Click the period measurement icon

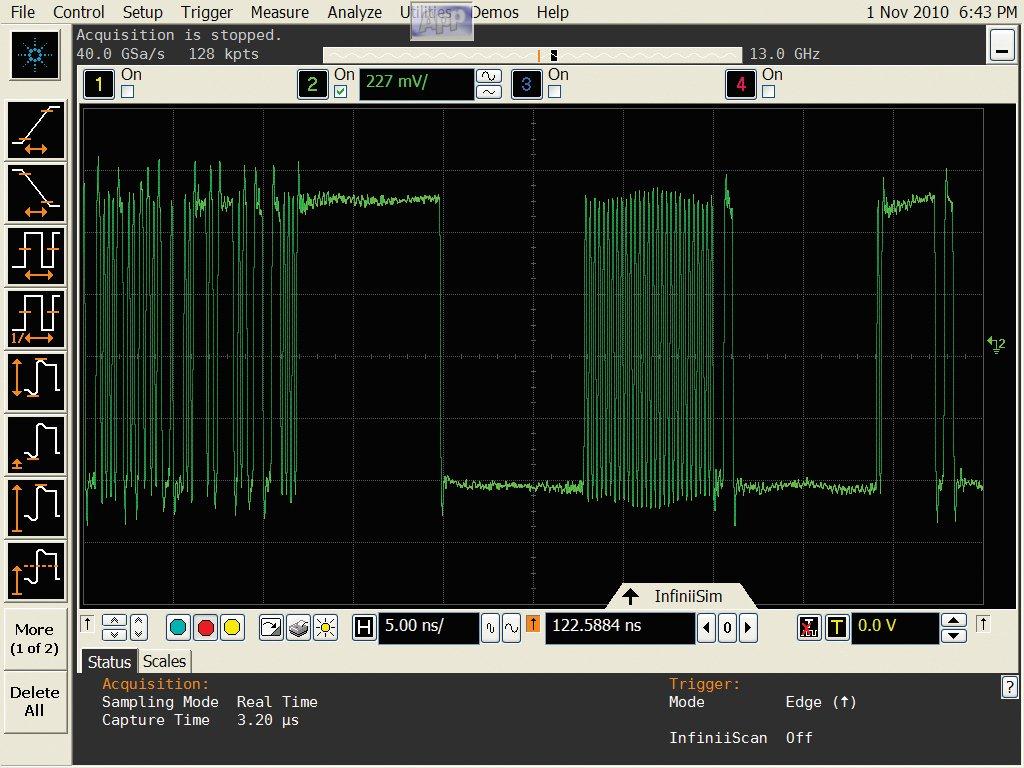[37, 256]
